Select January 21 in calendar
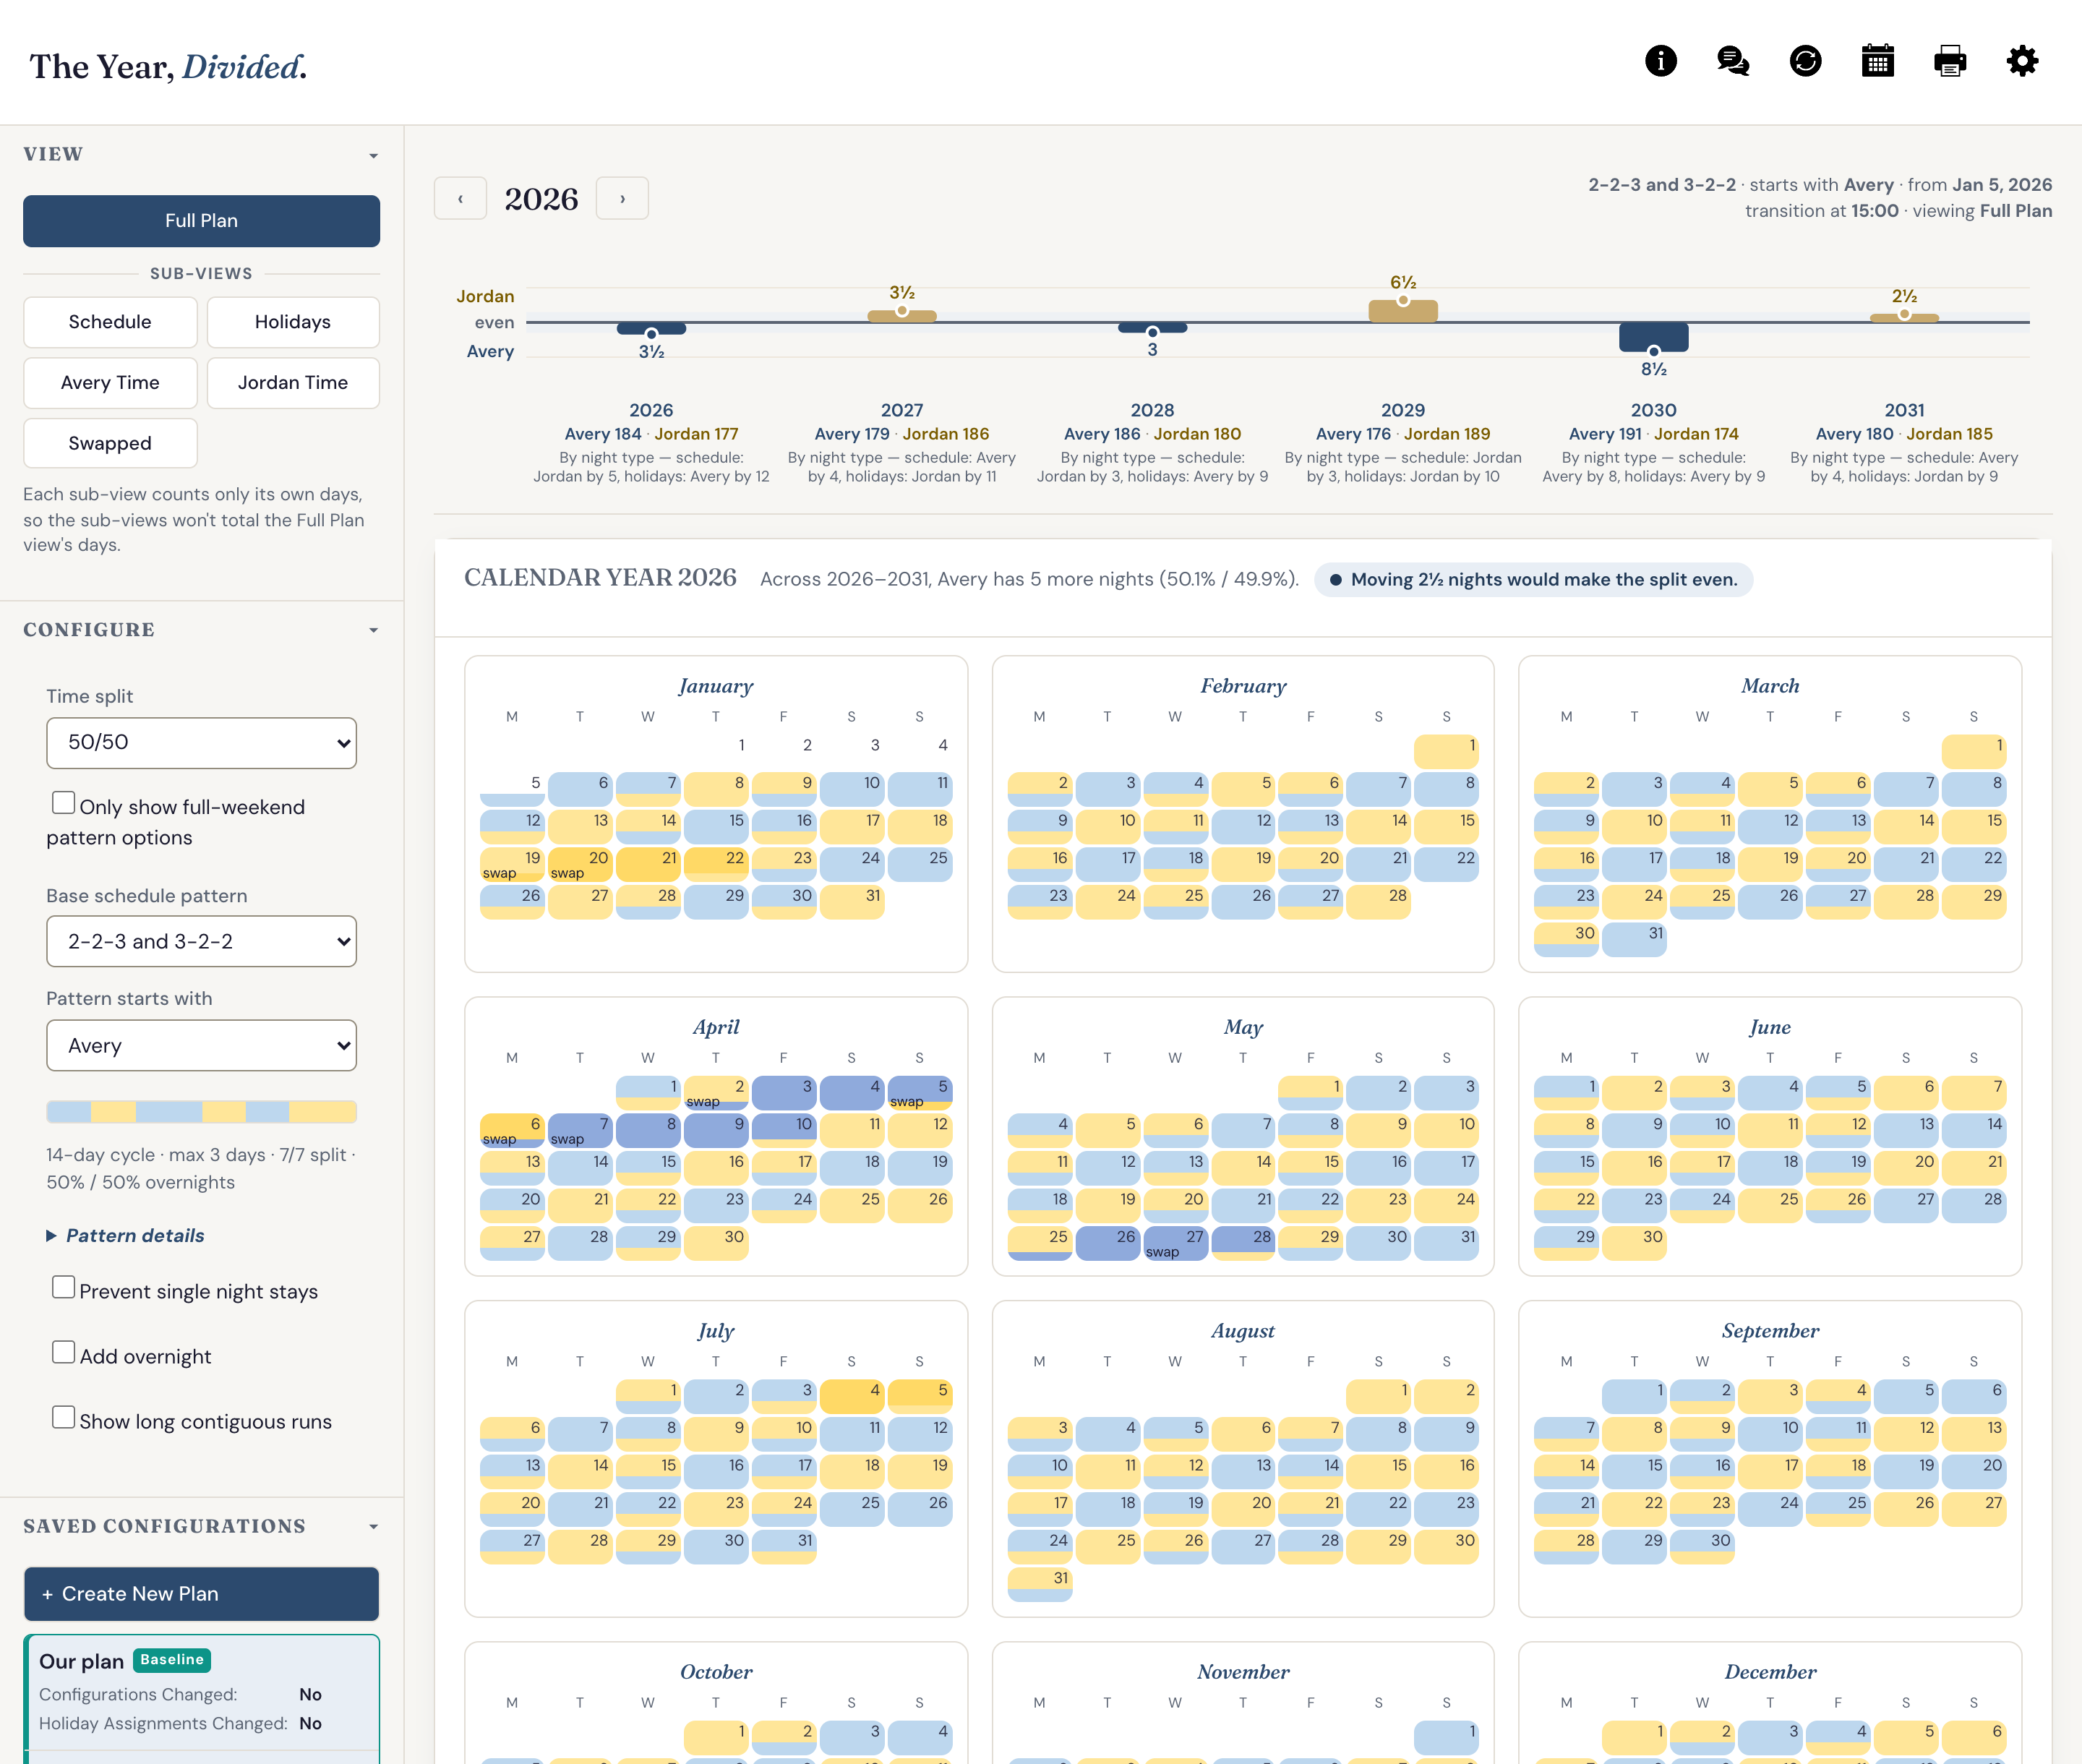The width and height of the screenshot is (2082, 1764). 648,864
